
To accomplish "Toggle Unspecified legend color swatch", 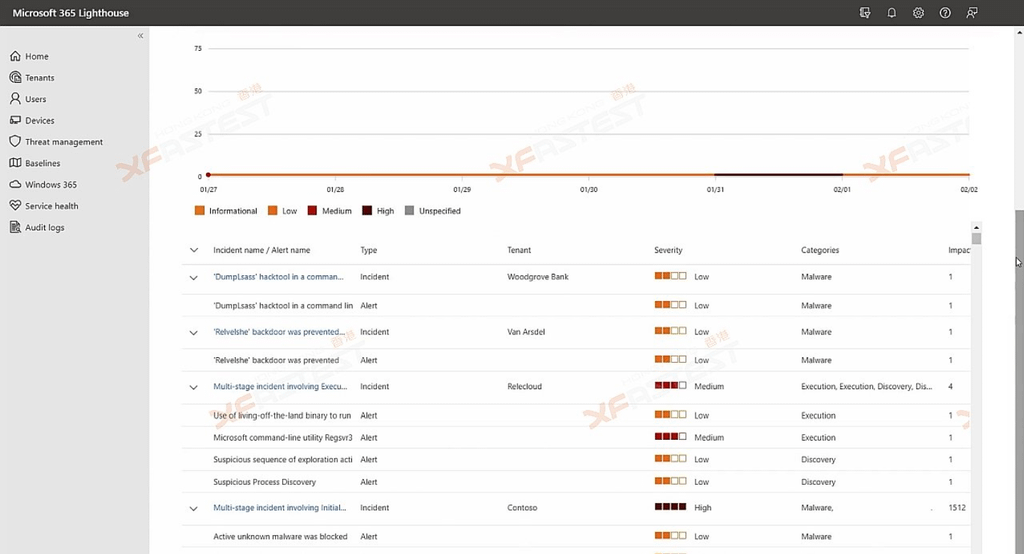I will (x=409, y=210).
